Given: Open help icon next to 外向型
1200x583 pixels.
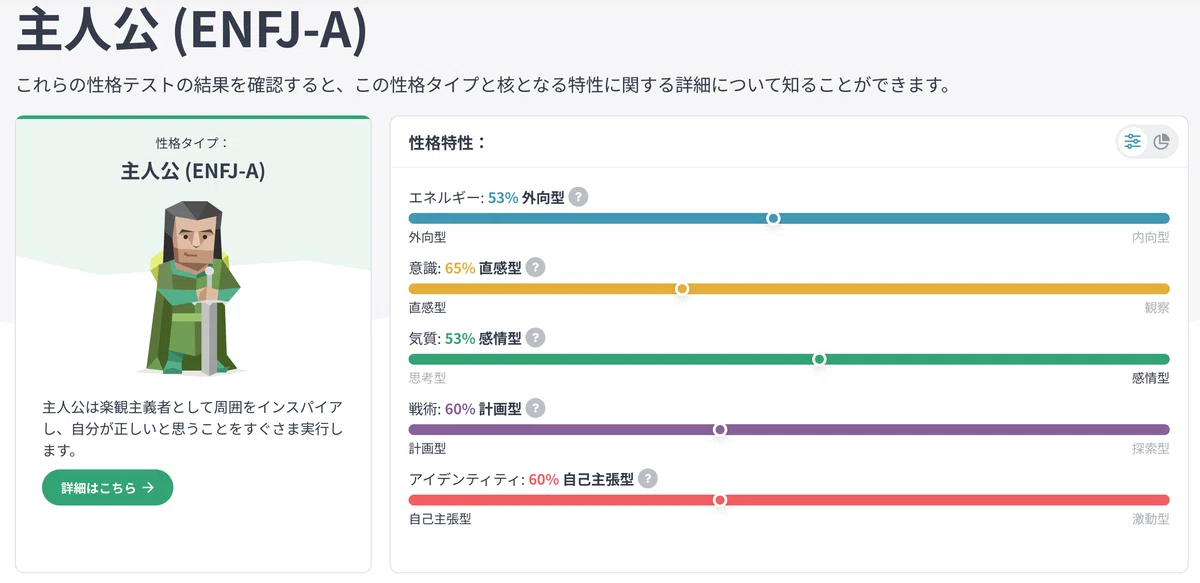Looking at the screenshot, I should point(578,197).
